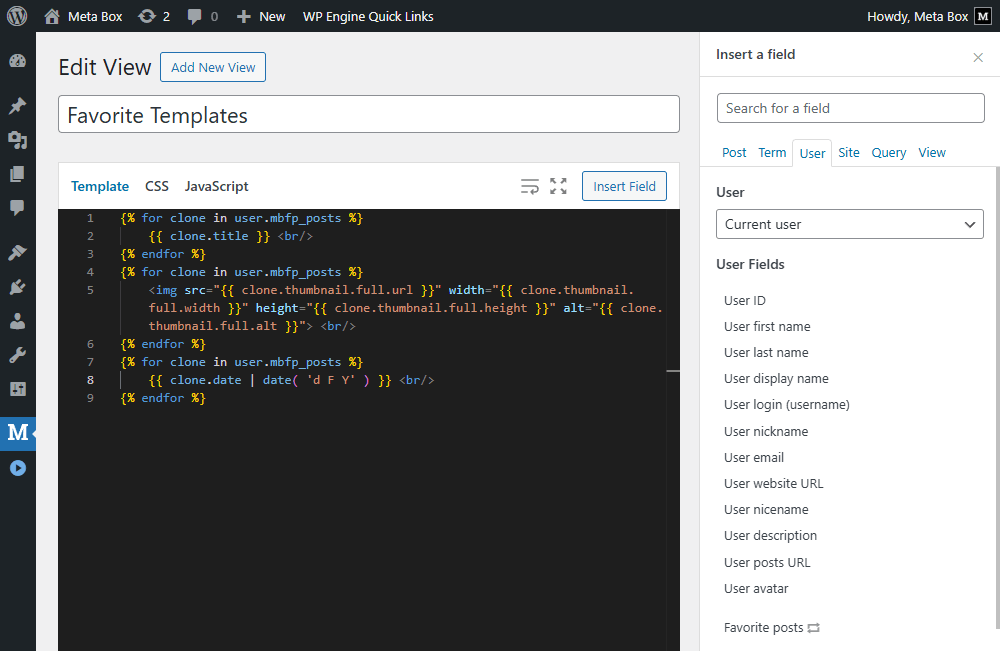Open the Comments icon in sidebar
The image size is (1000, 651).
pos(17,208)
